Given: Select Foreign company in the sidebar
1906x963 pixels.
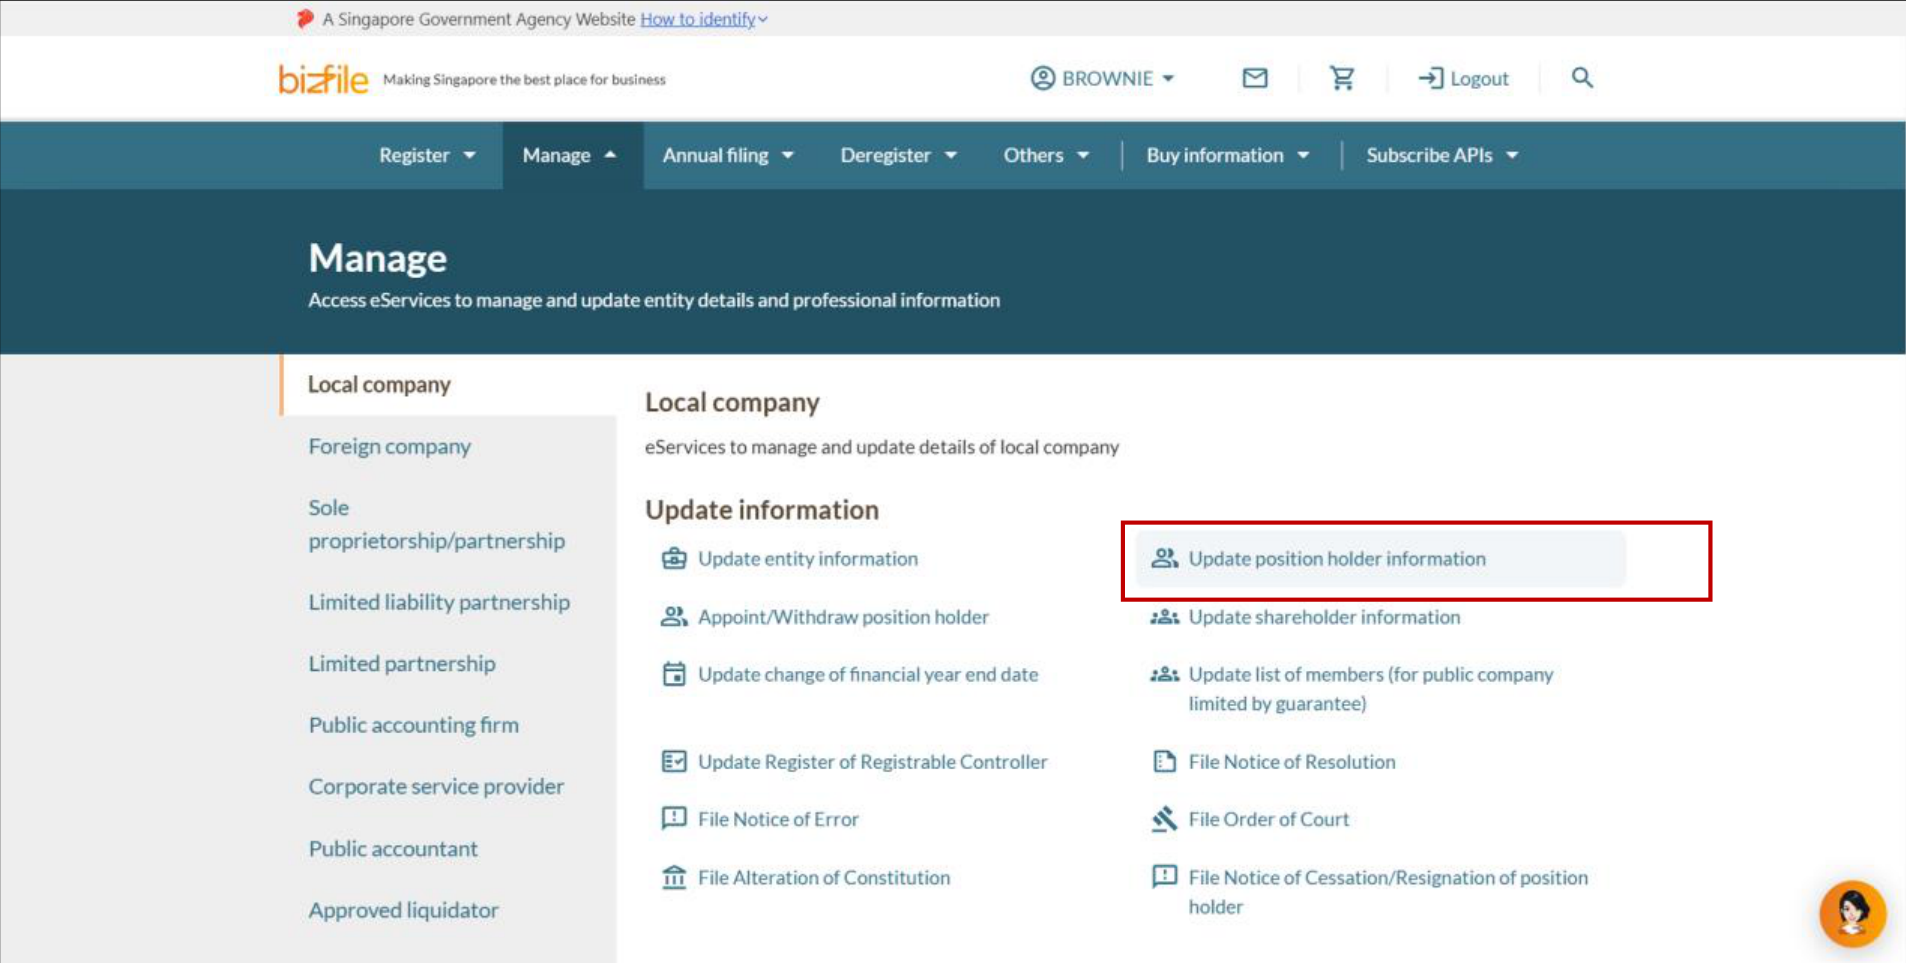Looking at the screenshot, I should 389,446.
